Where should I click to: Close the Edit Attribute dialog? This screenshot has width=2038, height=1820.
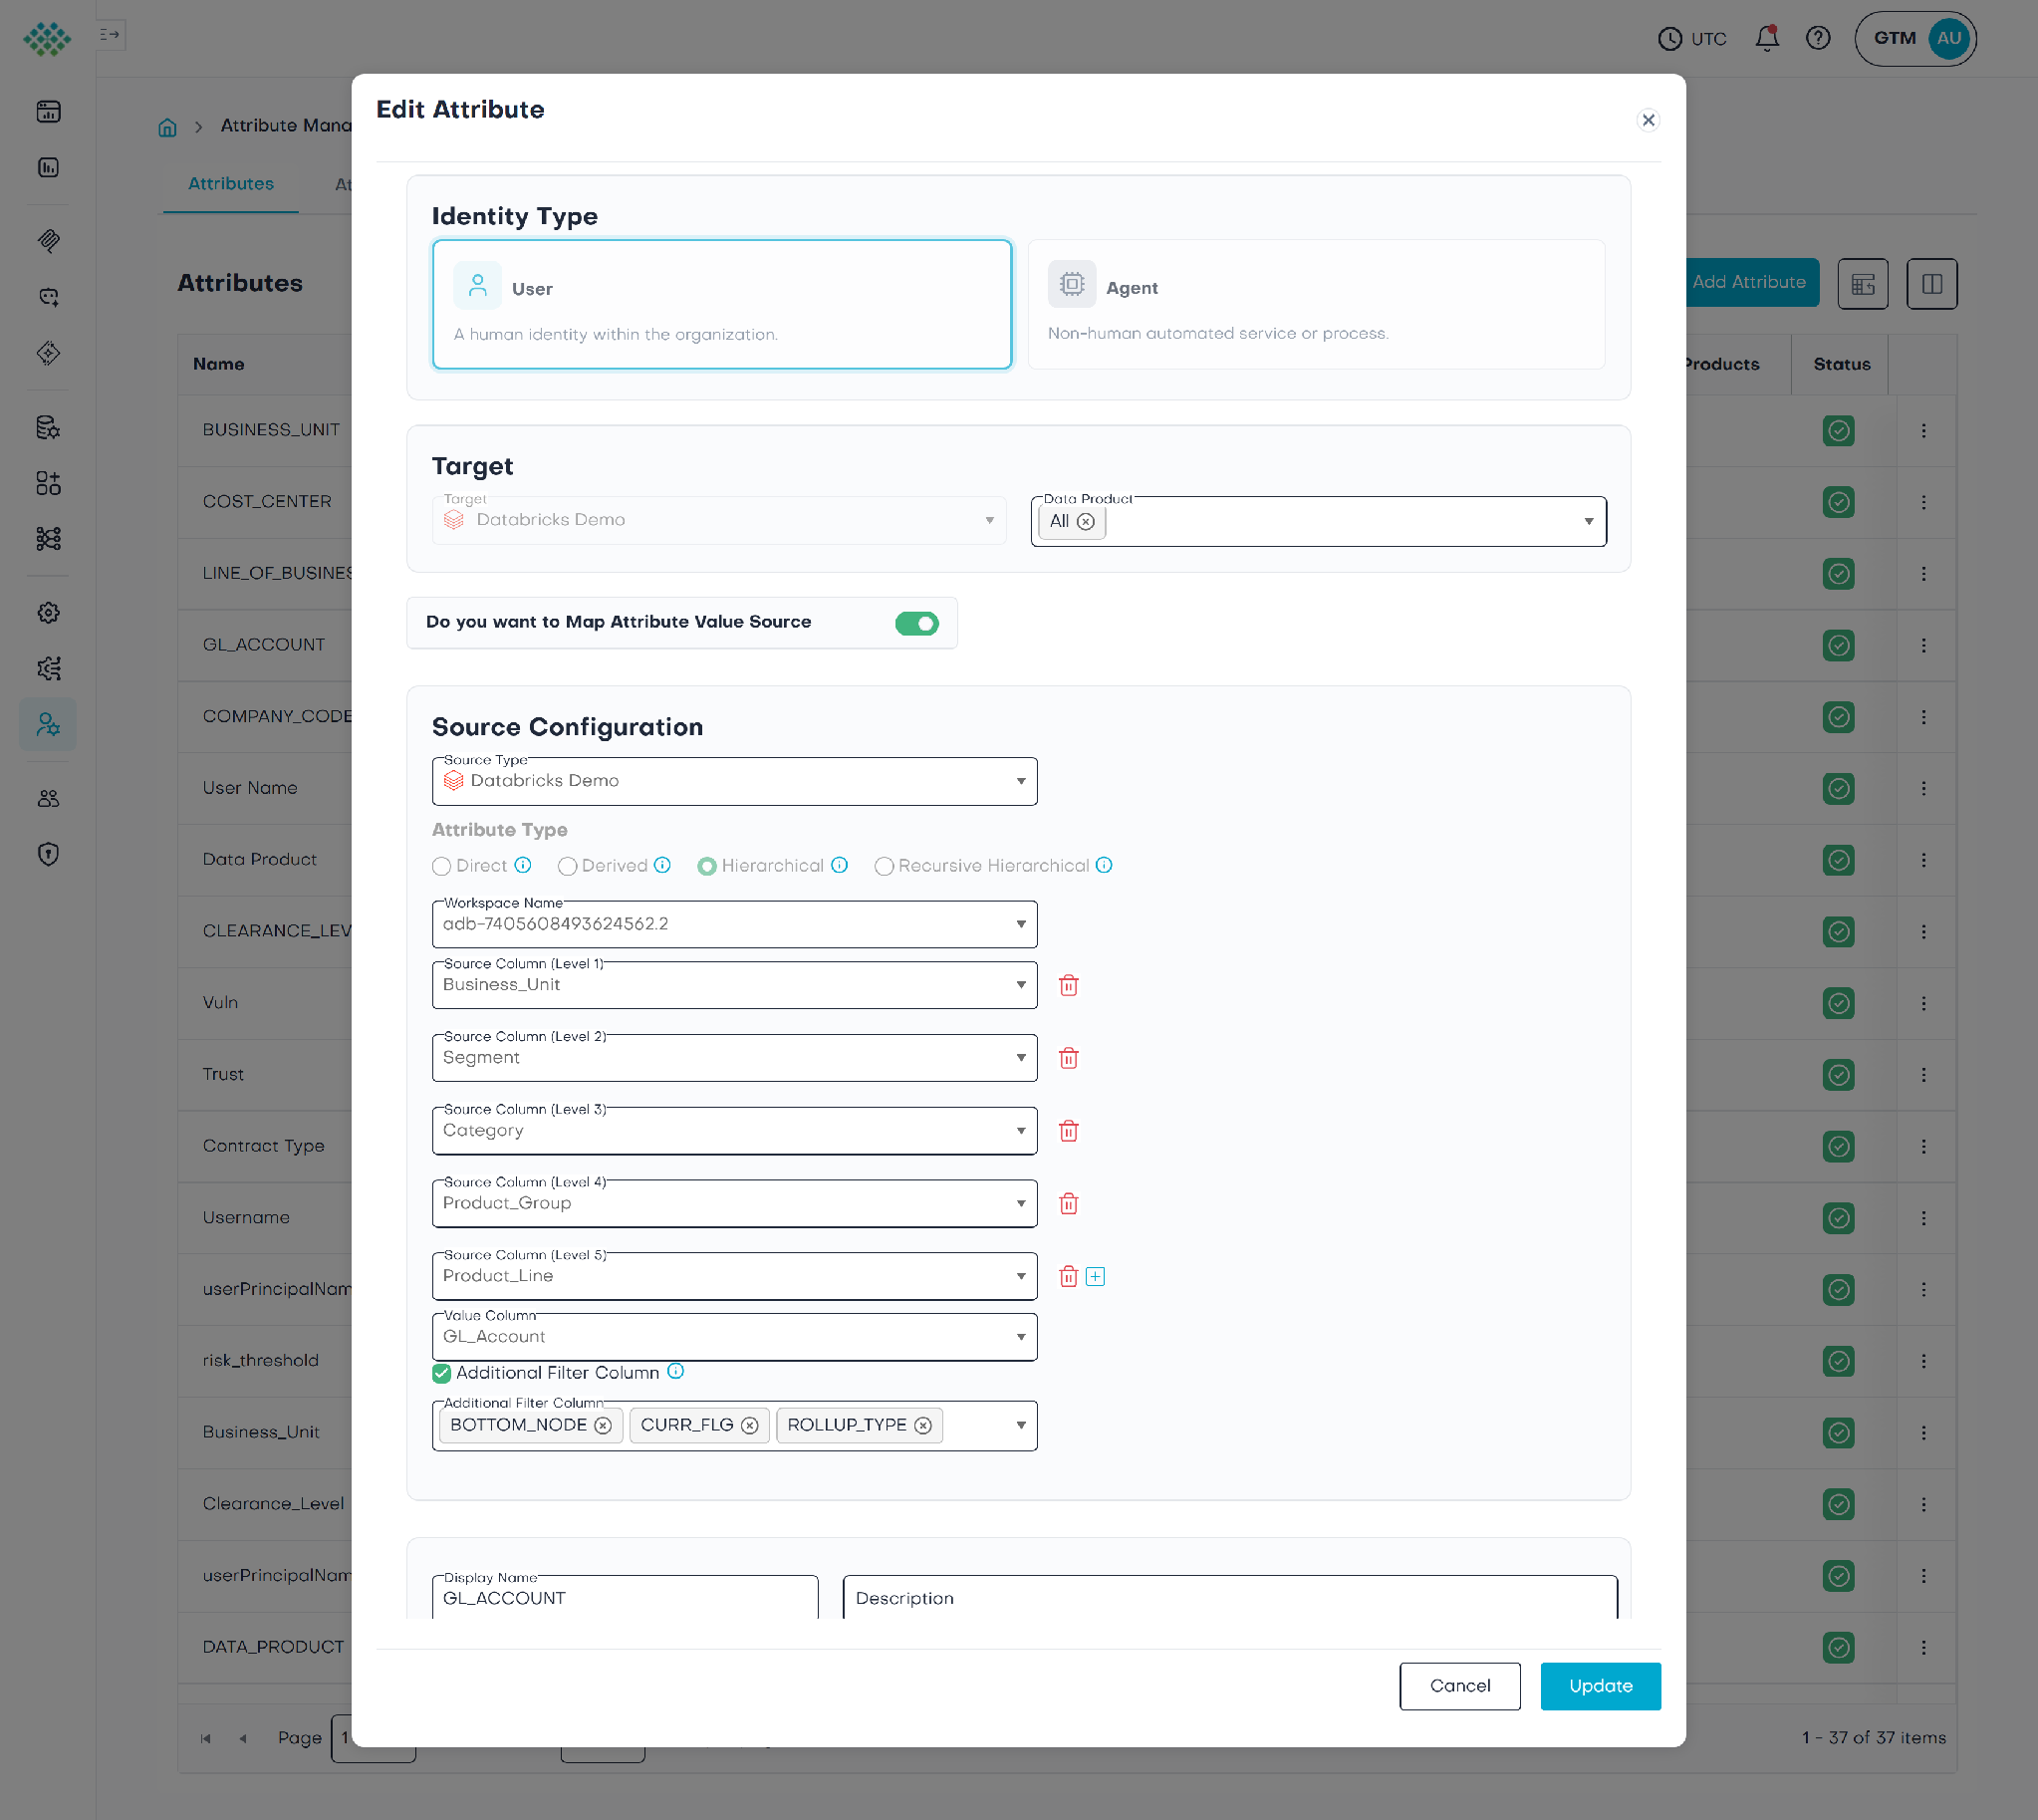click(1648, 120)
